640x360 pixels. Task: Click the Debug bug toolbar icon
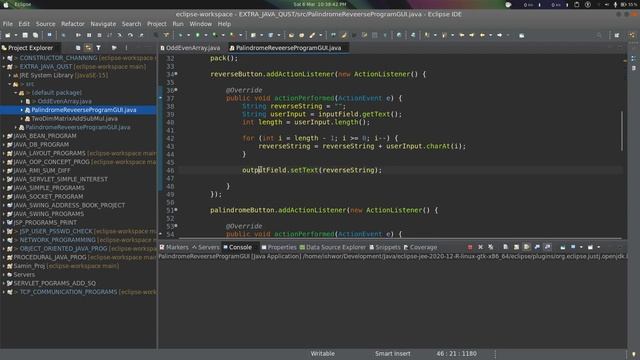[180, 35]
